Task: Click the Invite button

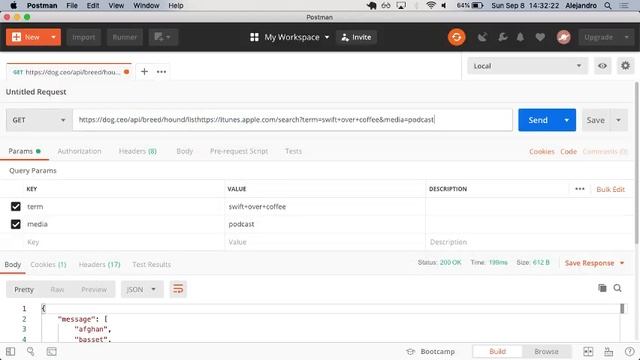Action: (x=356, y=37)
